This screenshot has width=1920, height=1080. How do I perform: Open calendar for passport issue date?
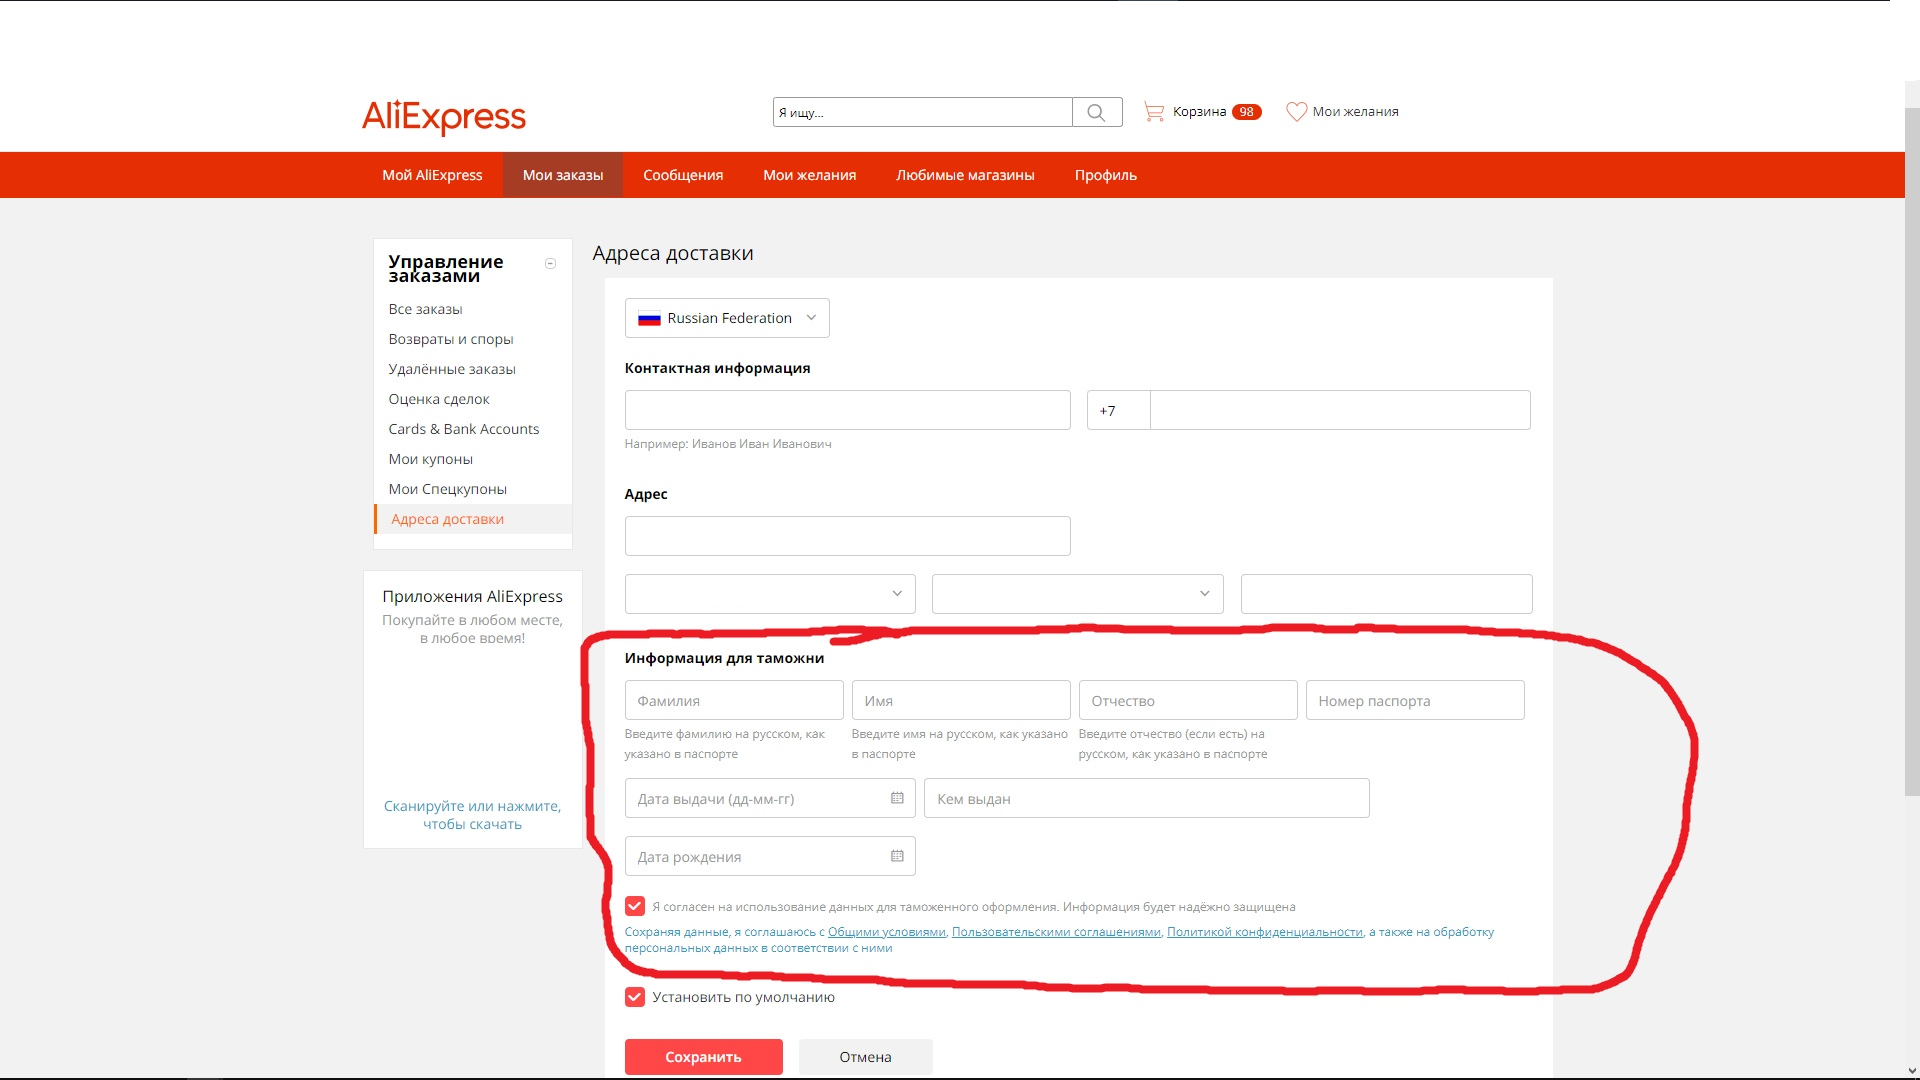[x=897, y=798]
